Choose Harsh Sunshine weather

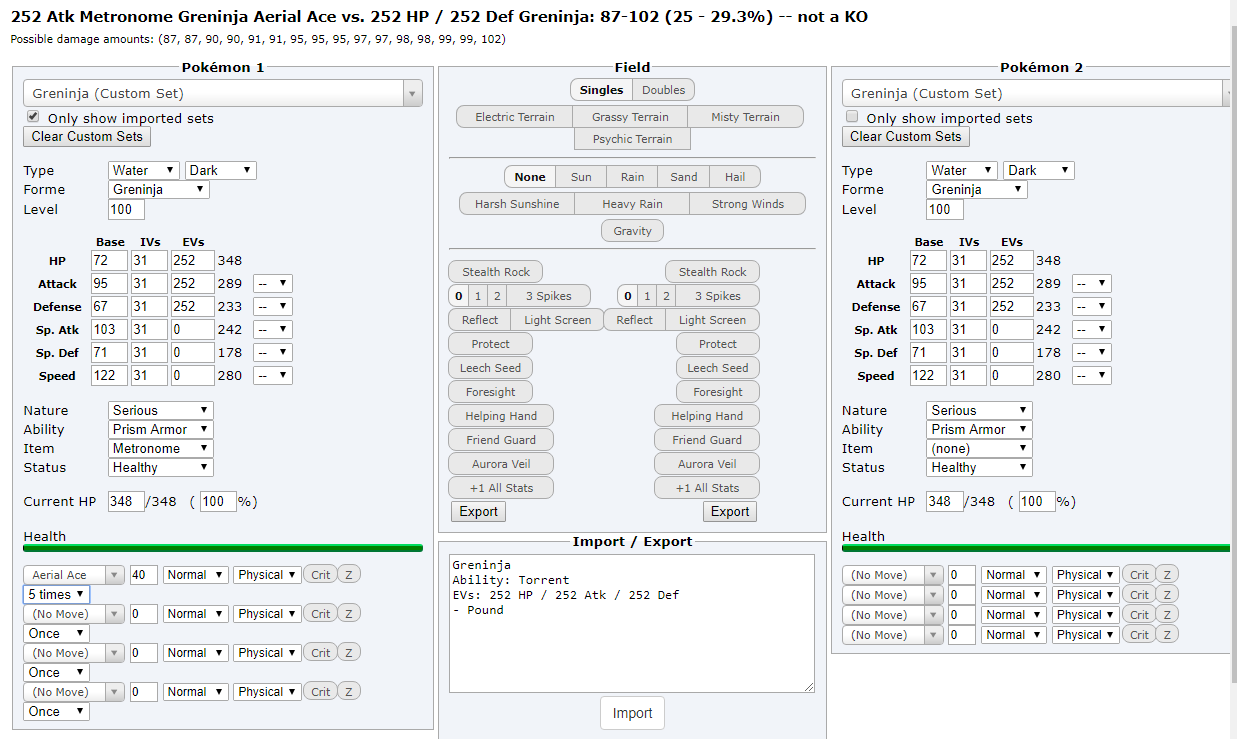pos(517,204)
